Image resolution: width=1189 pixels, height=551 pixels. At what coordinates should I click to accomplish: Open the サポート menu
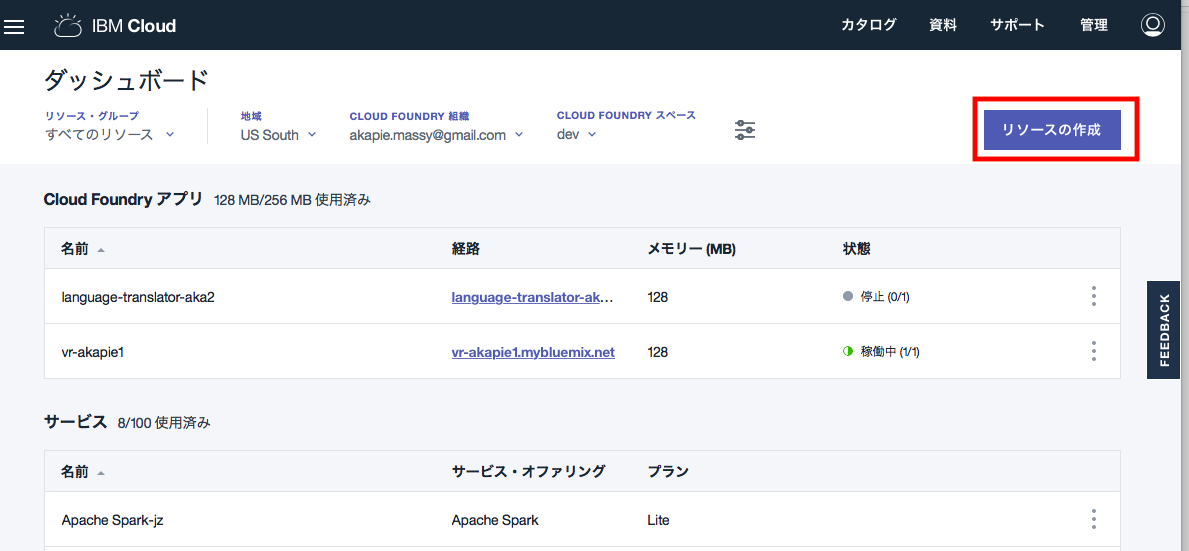[1017, 25]
